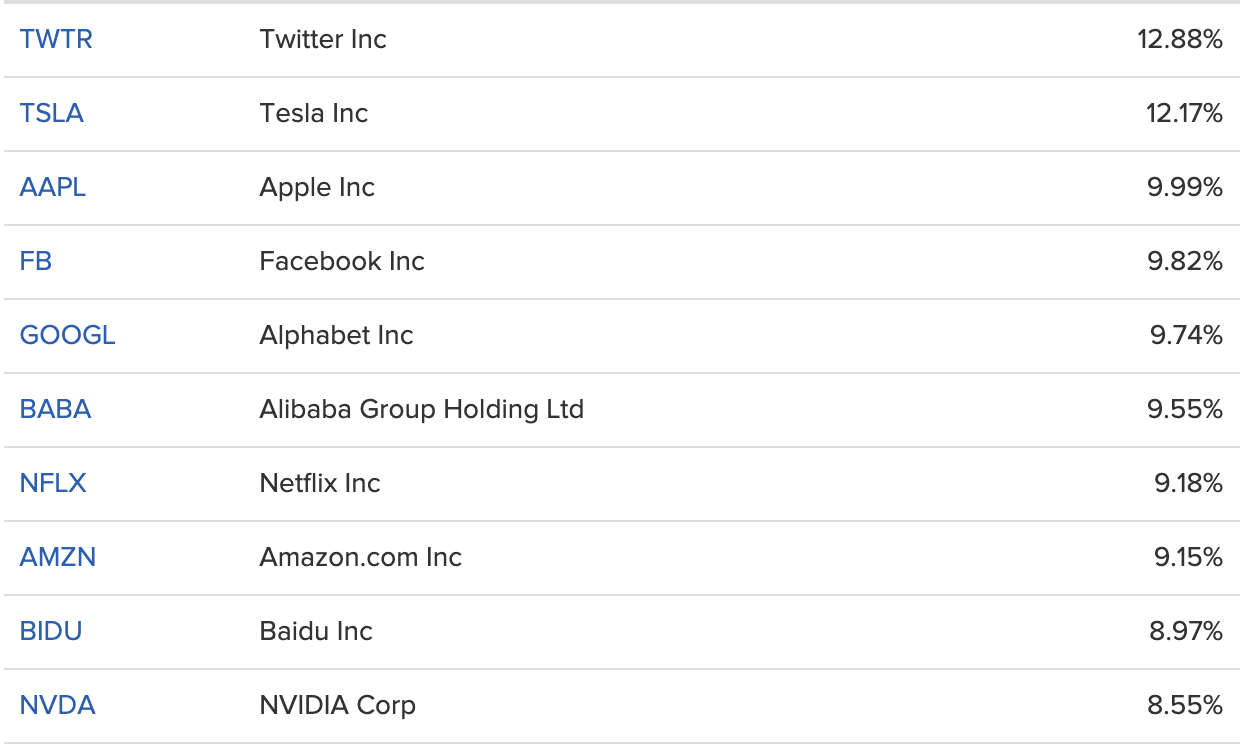Open the NVDA ticker link

coord(58,706)
